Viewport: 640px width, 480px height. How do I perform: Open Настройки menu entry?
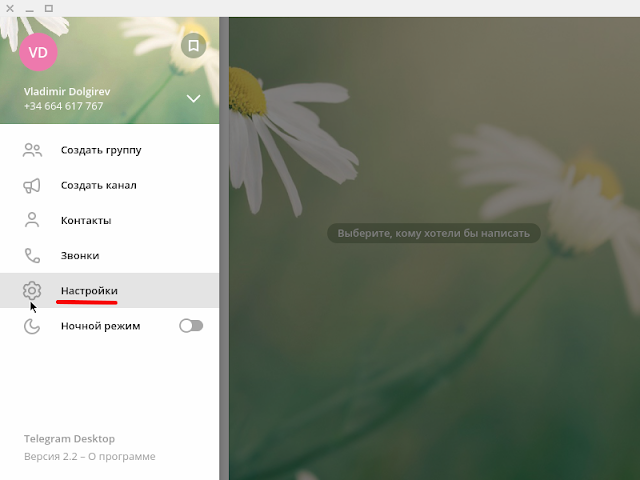[109, 291]
